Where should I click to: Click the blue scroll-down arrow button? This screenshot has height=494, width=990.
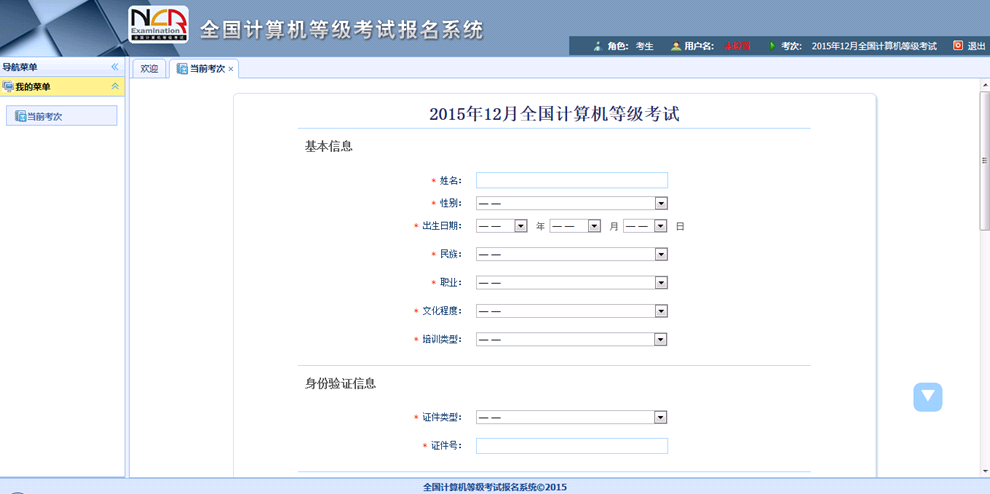point(927,397)
